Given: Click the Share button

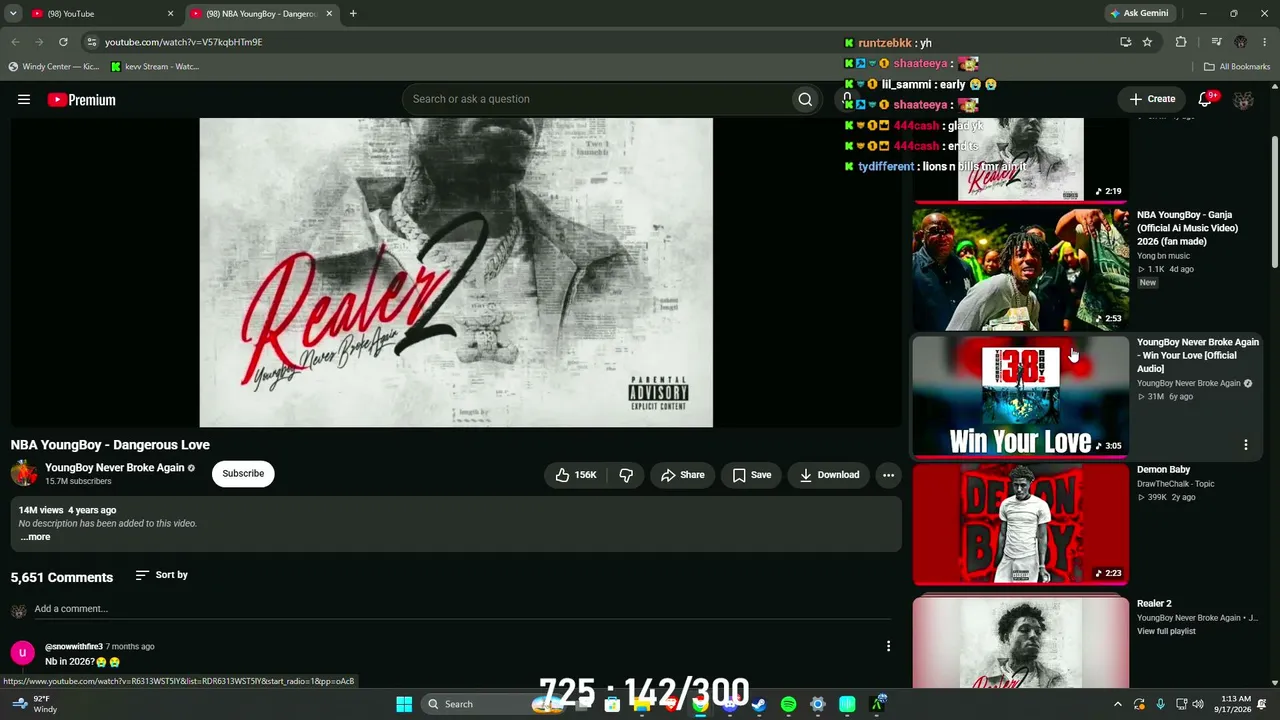Looking at the screenshot, I should (683, 475).
